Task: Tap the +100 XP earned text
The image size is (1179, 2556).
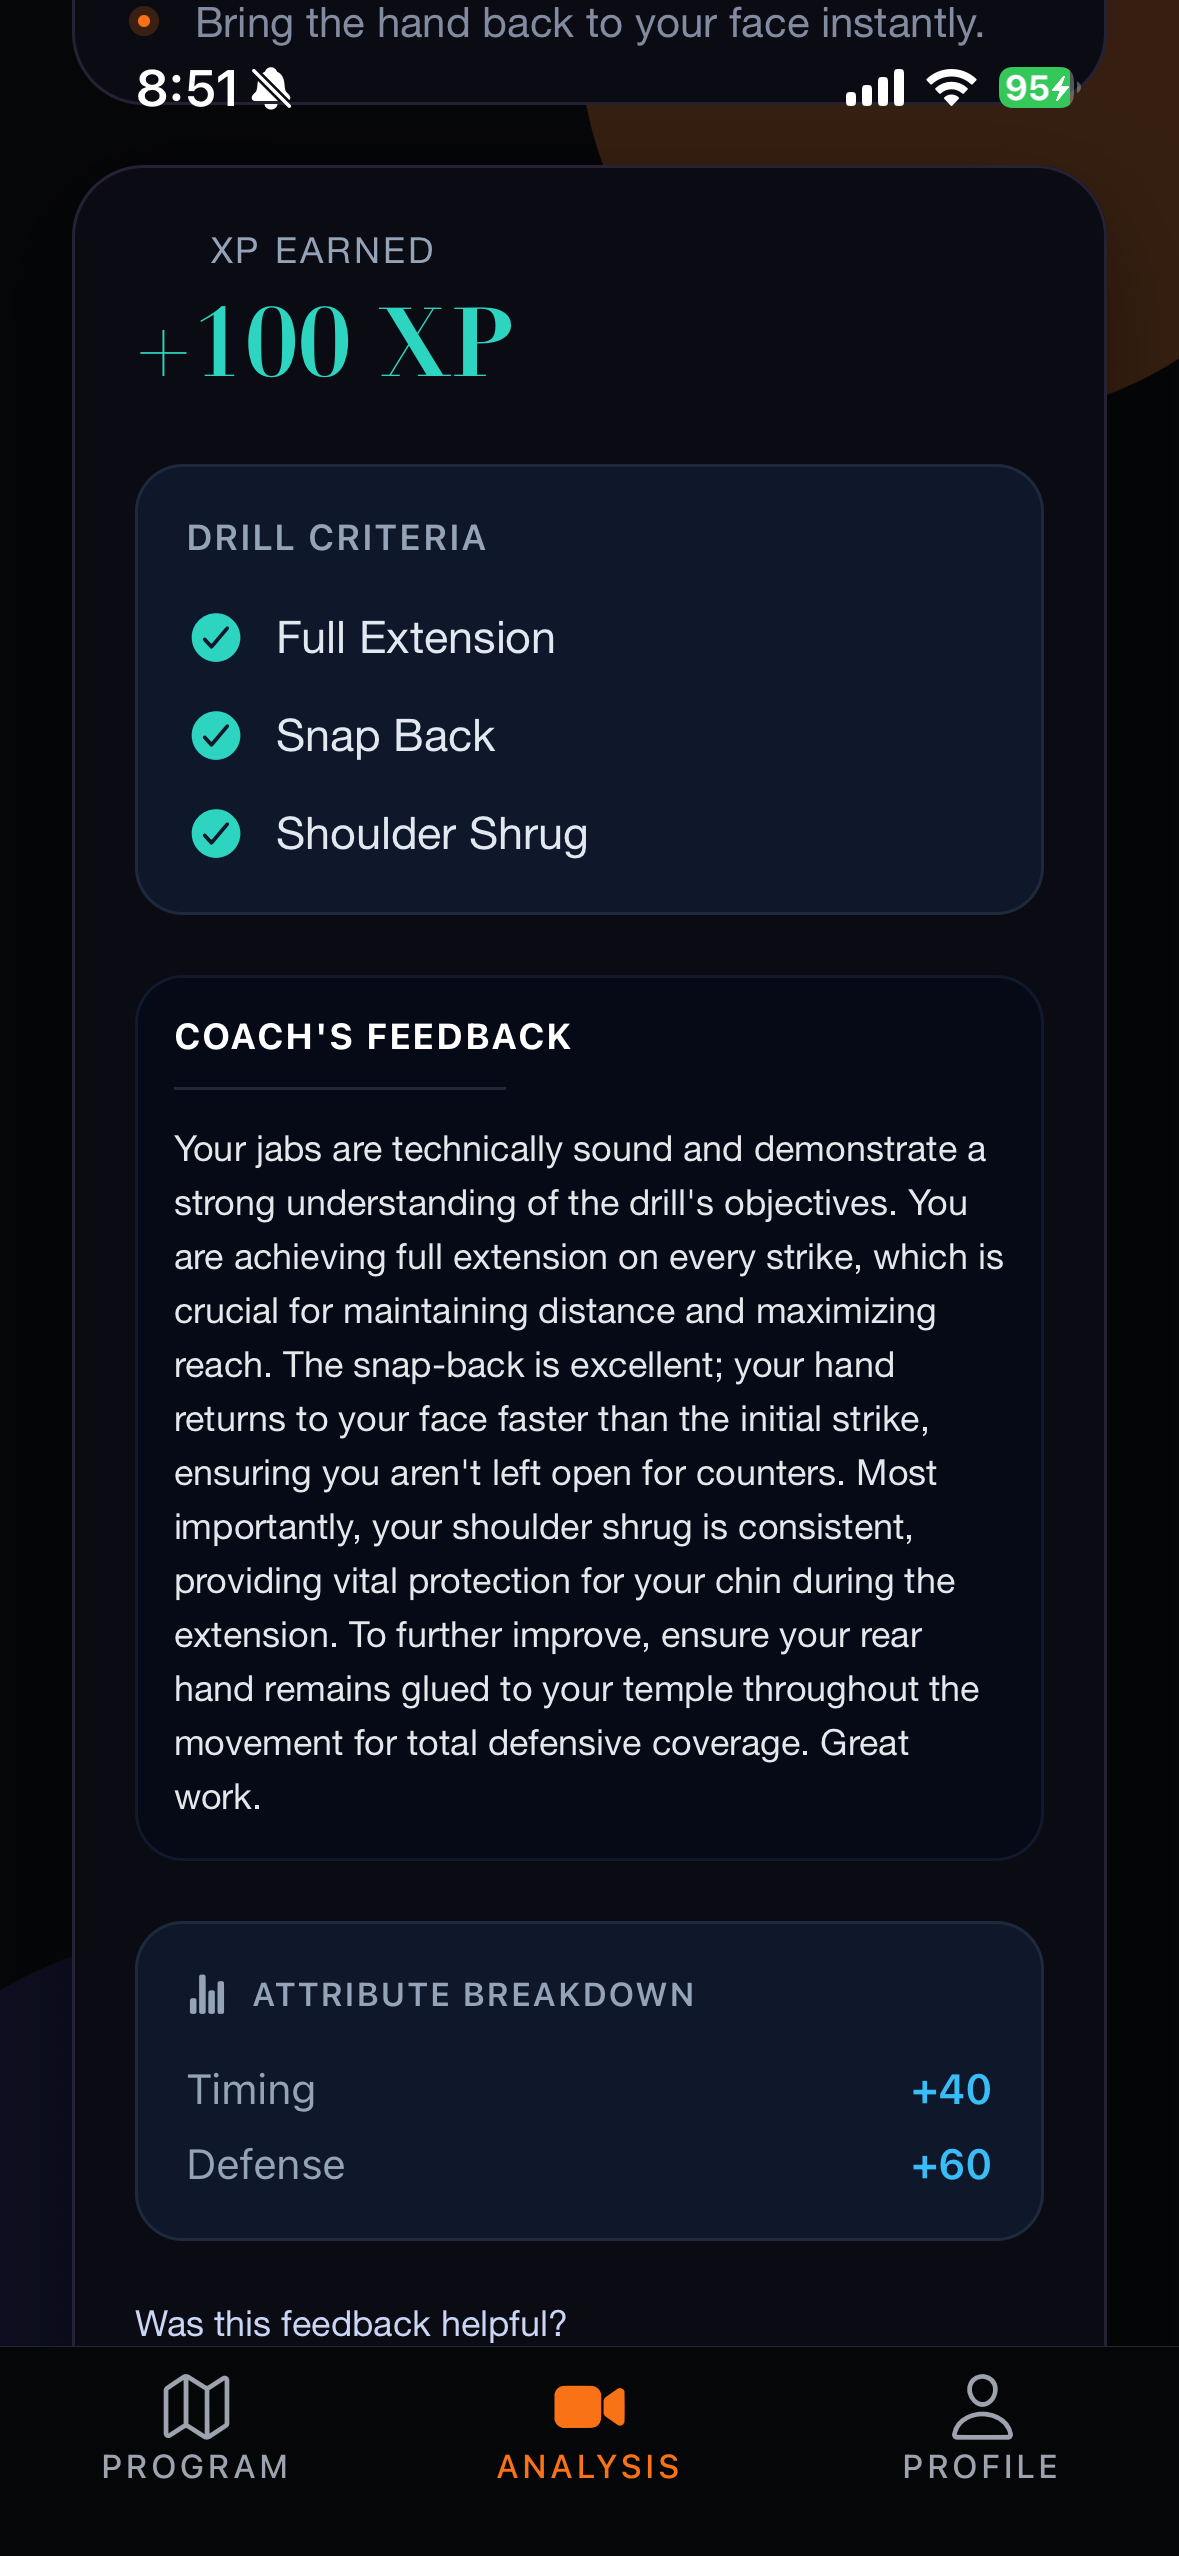Action: (x=324, y=340)
